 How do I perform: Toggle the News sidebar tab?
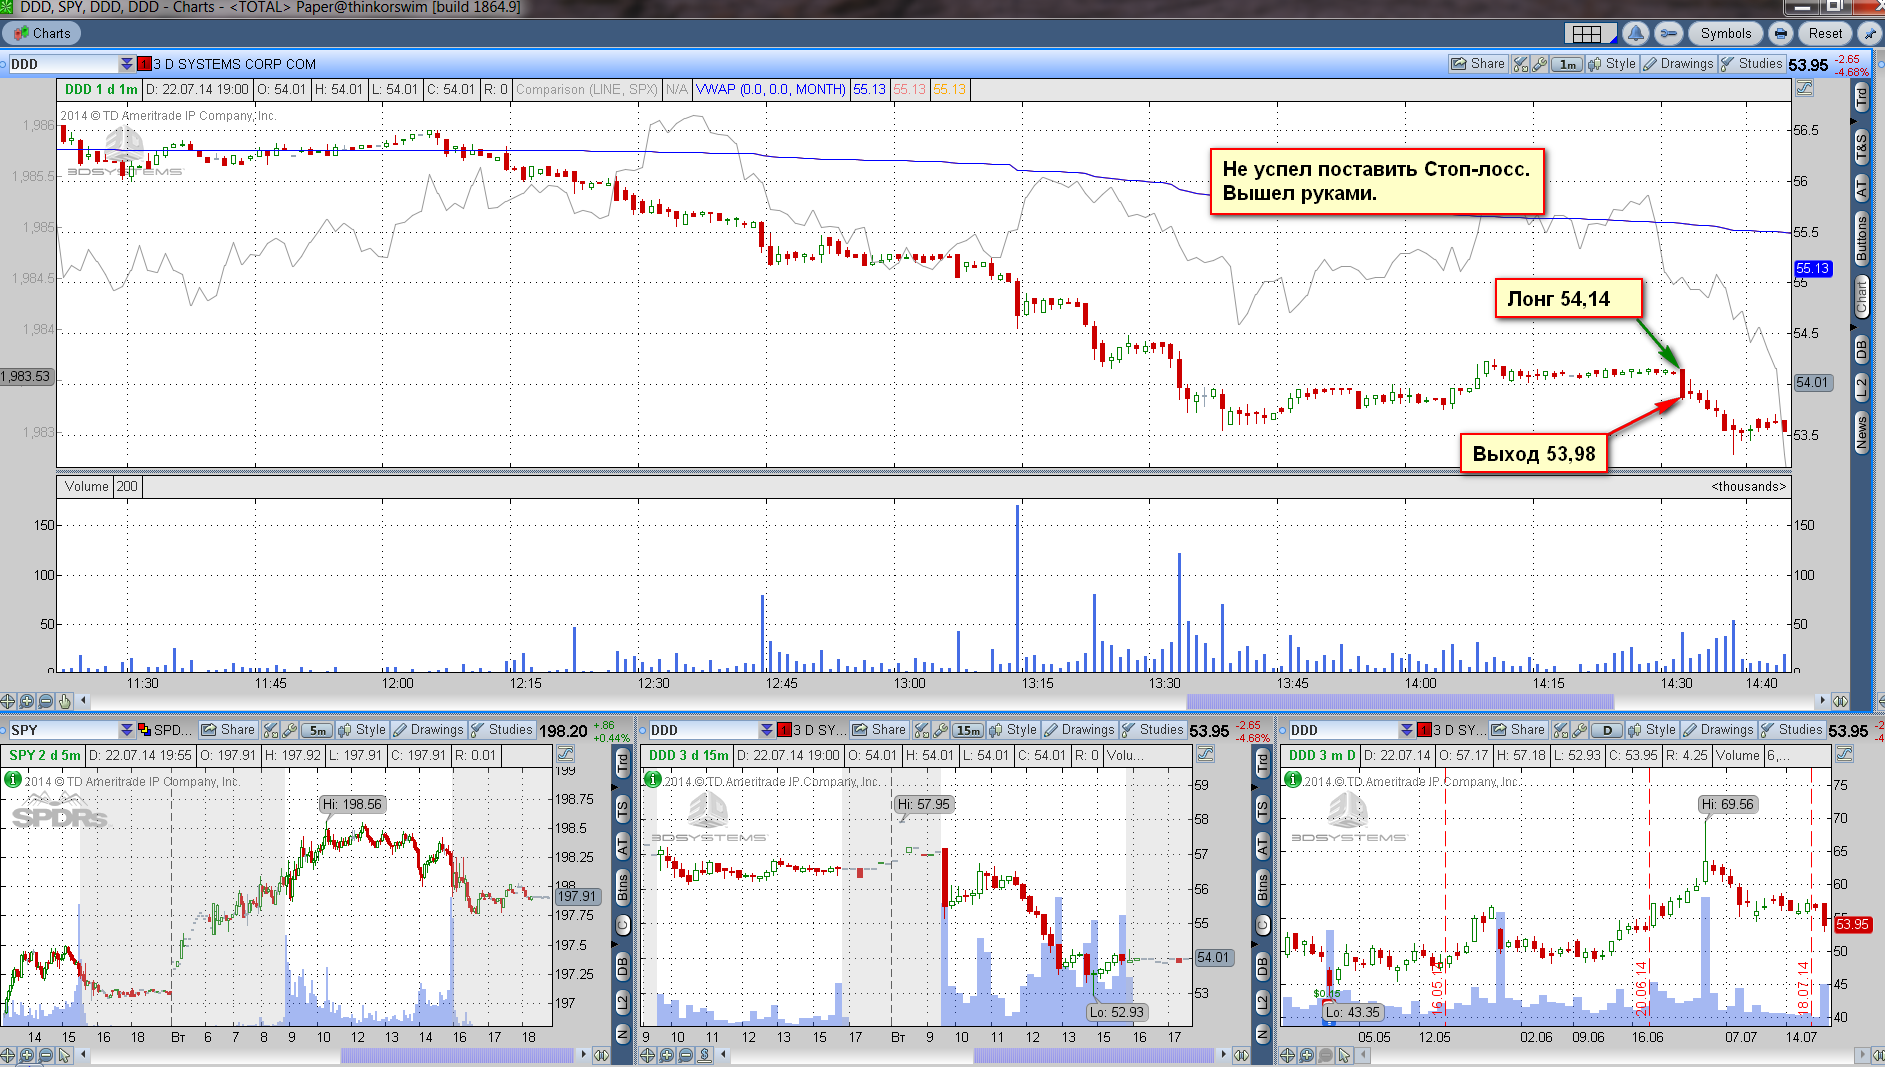click(x=1861, y=433)
